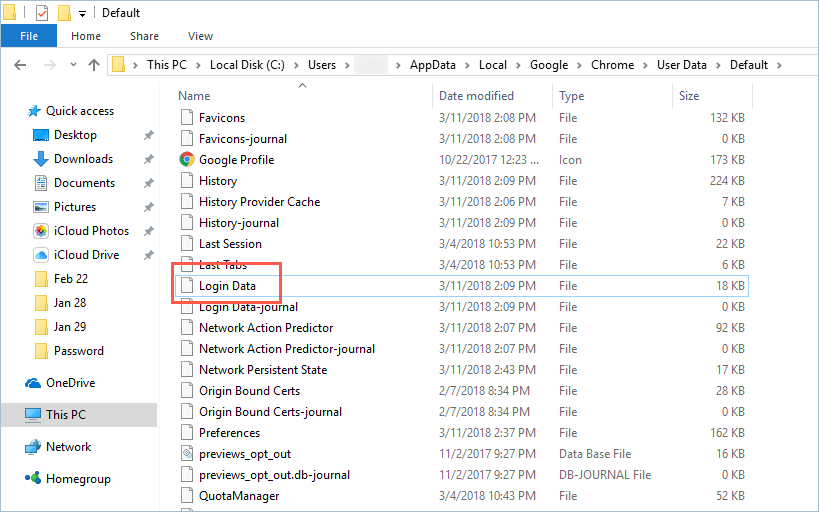The height and width of the screenshot is (512, 819).
Task: Open Customize Quick Access Toolbar dropdown
Action: tap(83, 14)
